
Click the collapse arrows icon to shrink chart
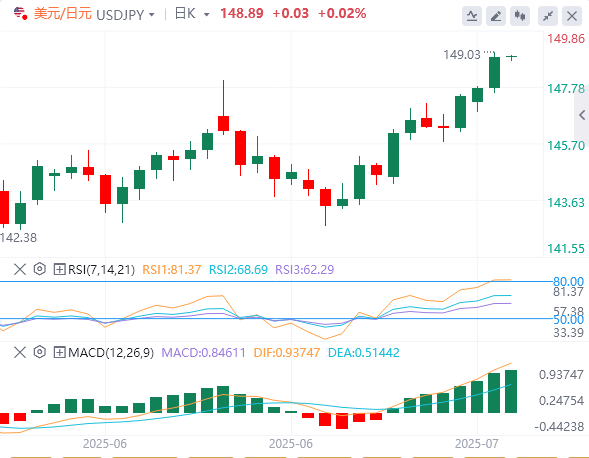coord(548,16)
